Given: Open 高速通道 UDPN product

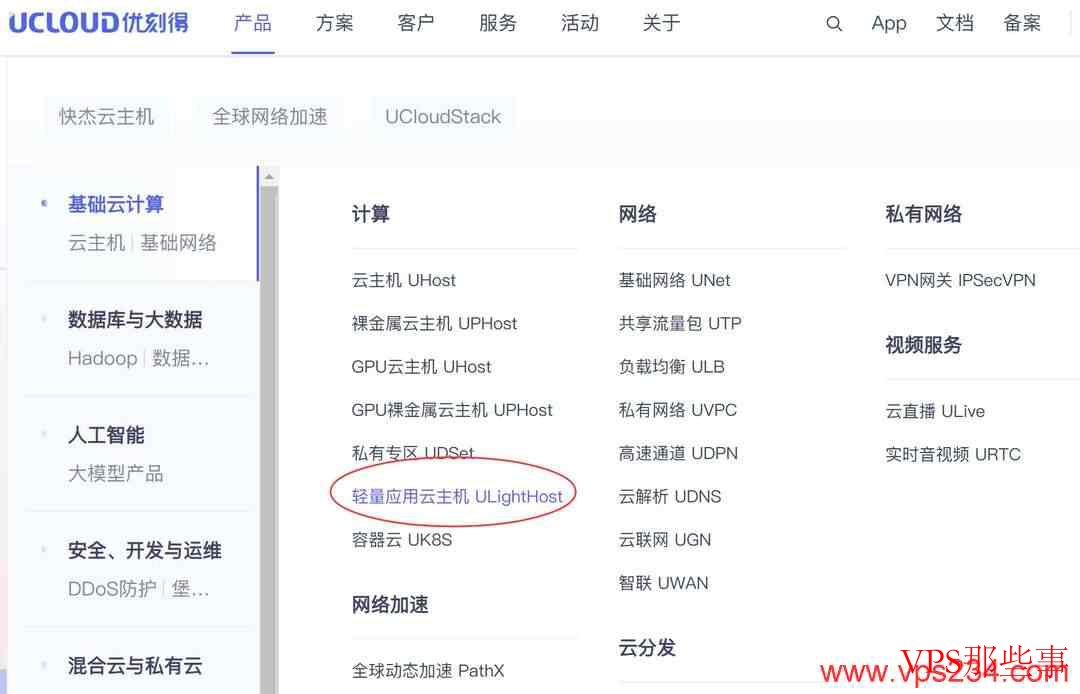Looking at the screenshot, I should tap(678, 453).
